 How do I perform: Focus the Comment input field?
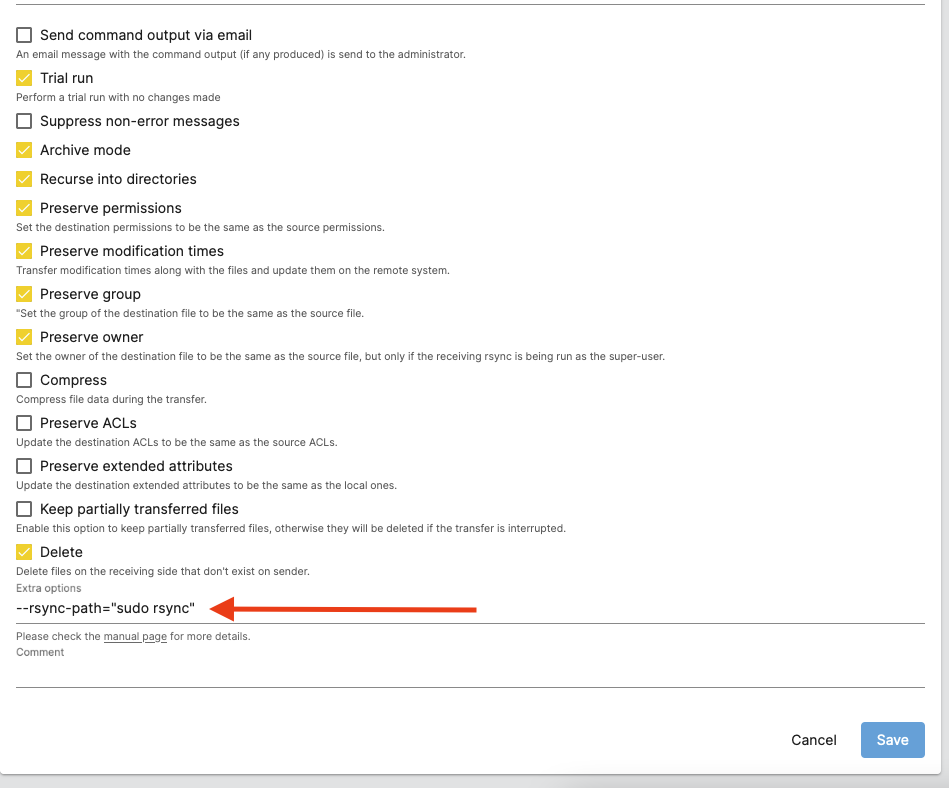tap(470, 673)
